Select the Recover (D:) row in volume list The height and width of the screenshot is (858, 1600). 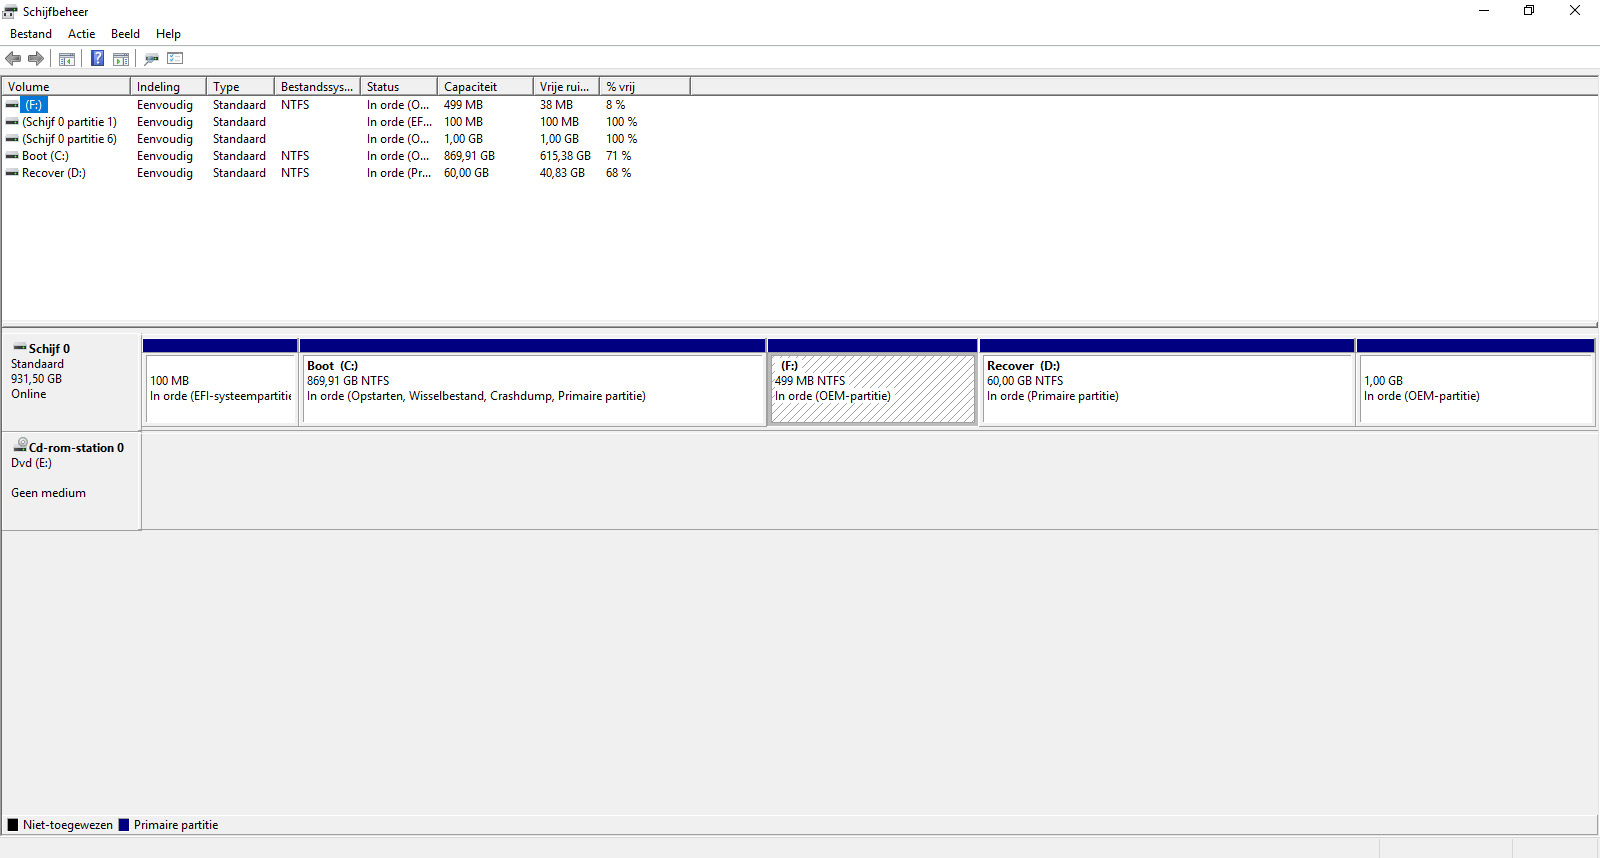click(x=54, y=173)
